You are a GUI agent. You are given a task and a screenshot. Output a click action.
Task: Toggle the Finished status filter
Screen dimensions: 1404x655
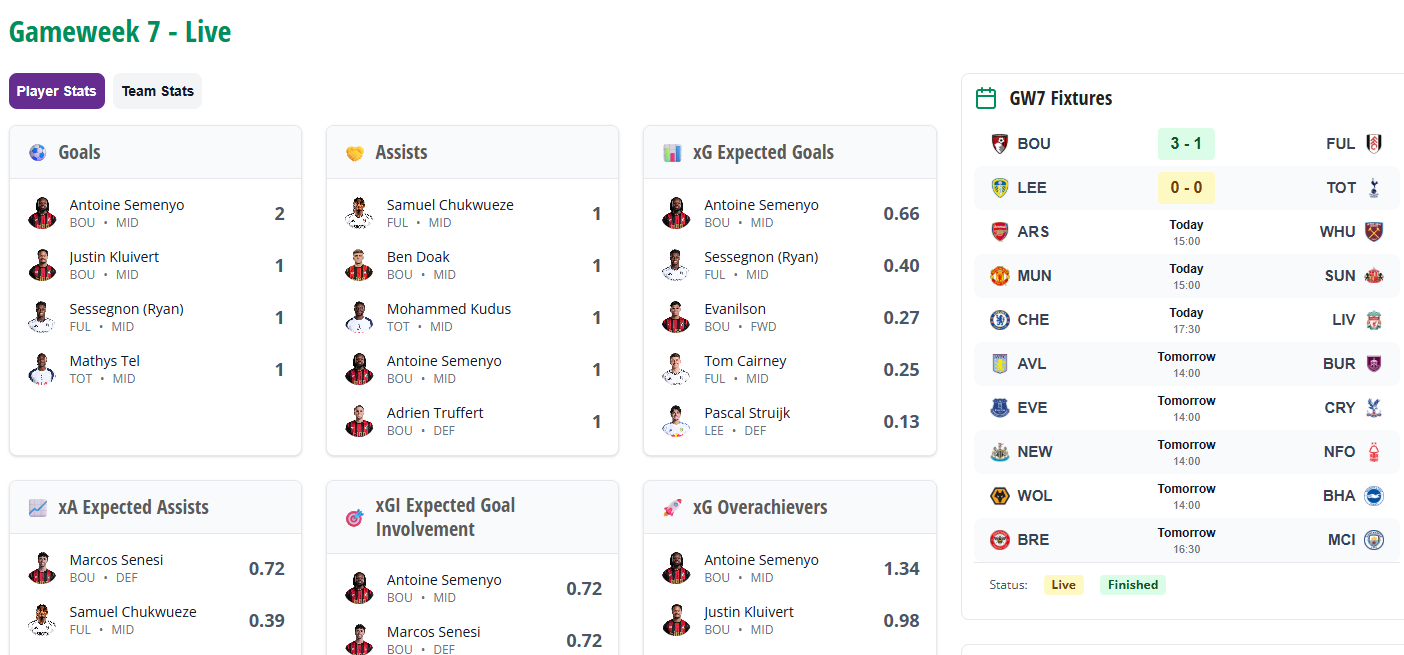[x=1132, y=584]
